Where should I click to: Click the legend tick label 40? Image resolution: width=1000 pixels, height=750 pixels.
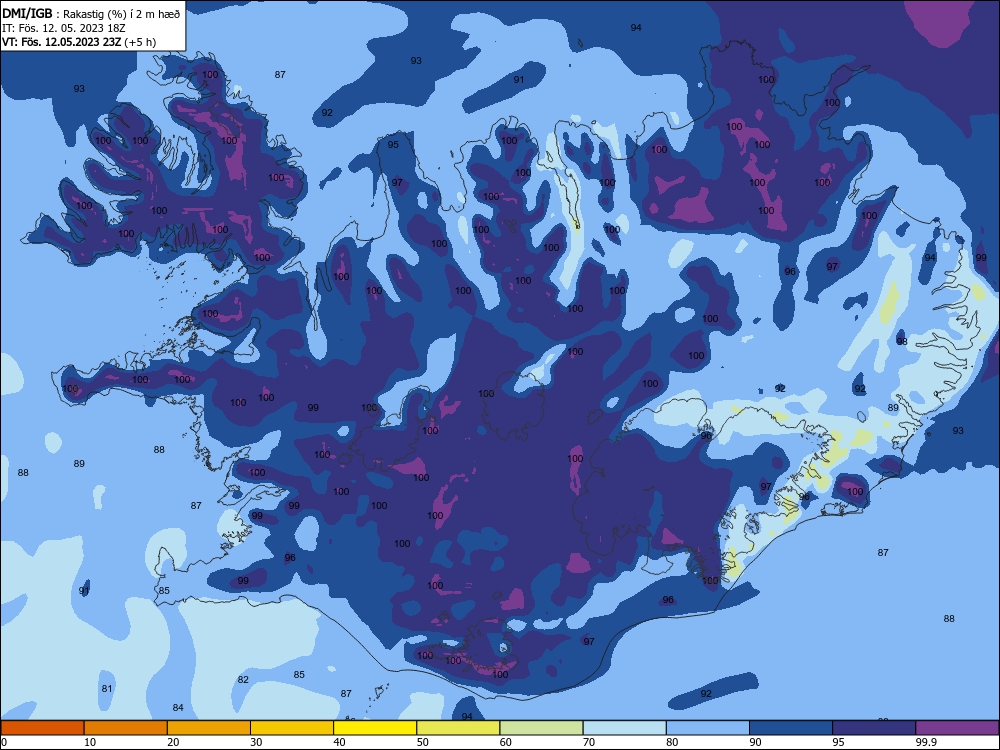pos(339,742)
